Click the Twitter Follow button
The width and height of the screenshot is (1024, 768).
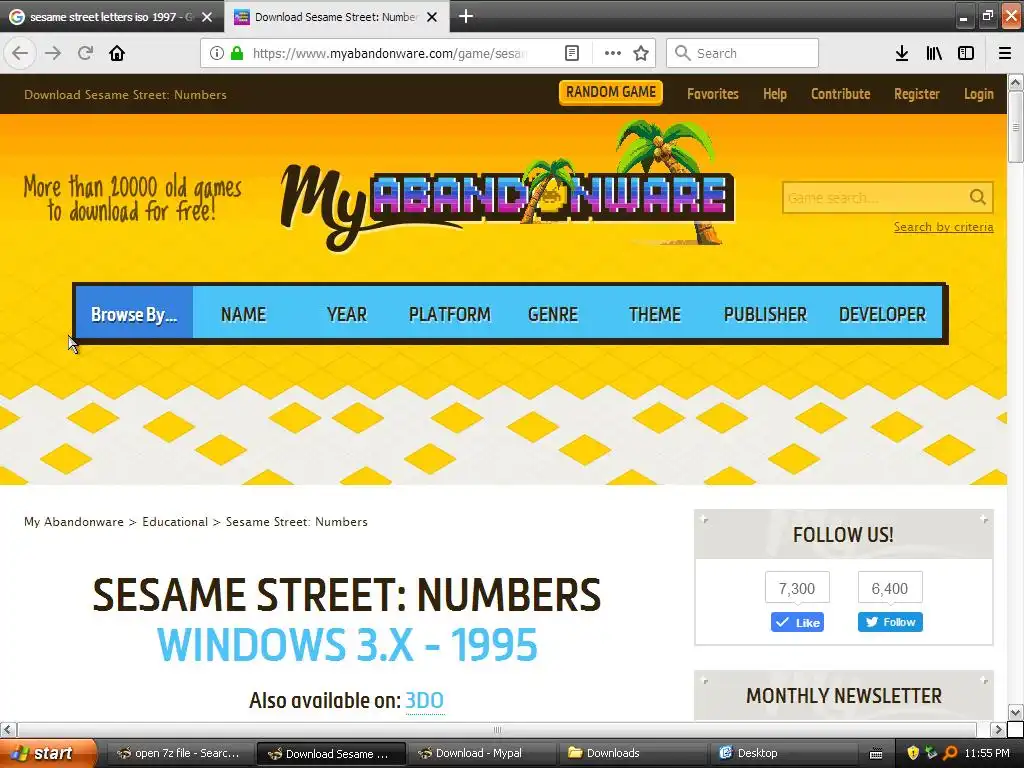click(890, 622)
